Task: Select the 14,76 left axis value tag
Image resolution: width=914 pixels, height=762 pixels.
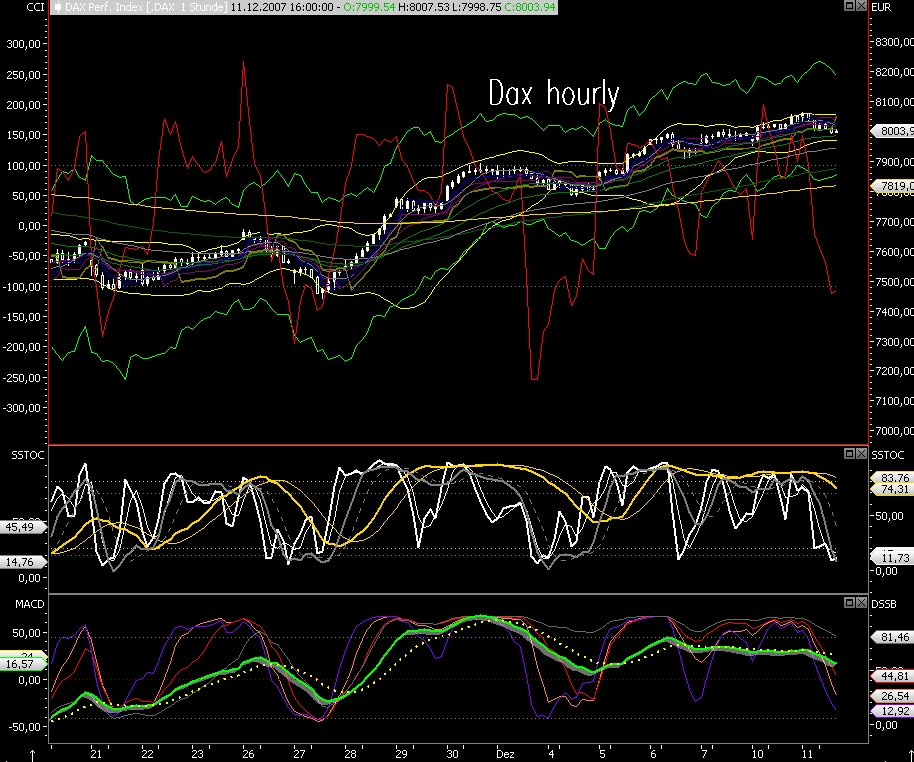Action: 23,562
